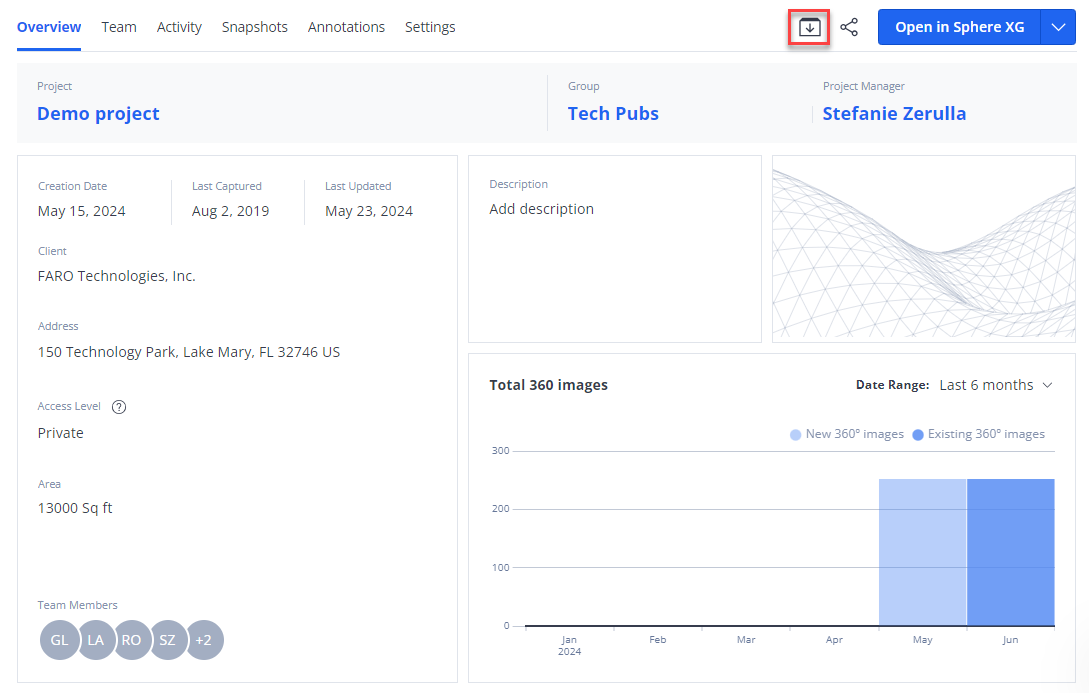Open the RO team member avatar
Viewport: 1089px width, 693px height.
[x=132, y=640]
